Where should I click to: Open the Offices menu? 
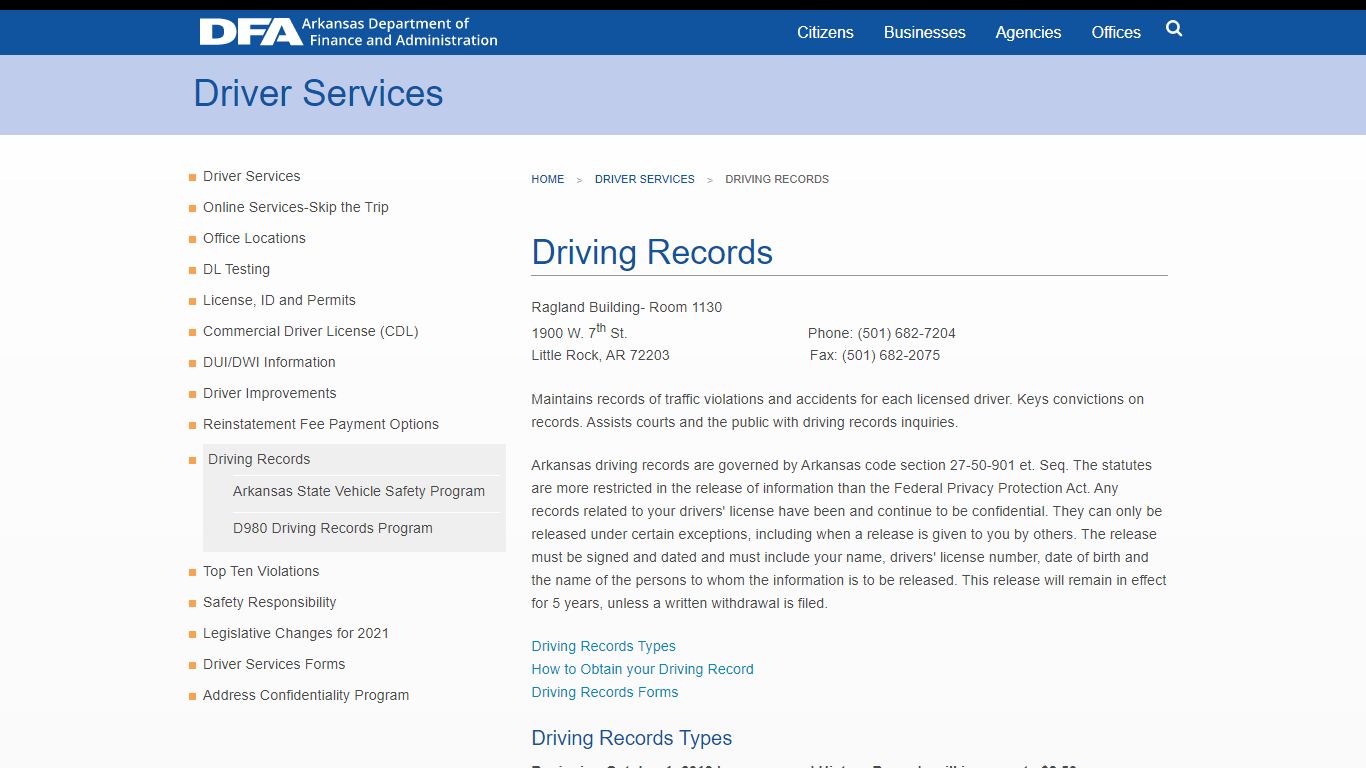click(1116, 32)
